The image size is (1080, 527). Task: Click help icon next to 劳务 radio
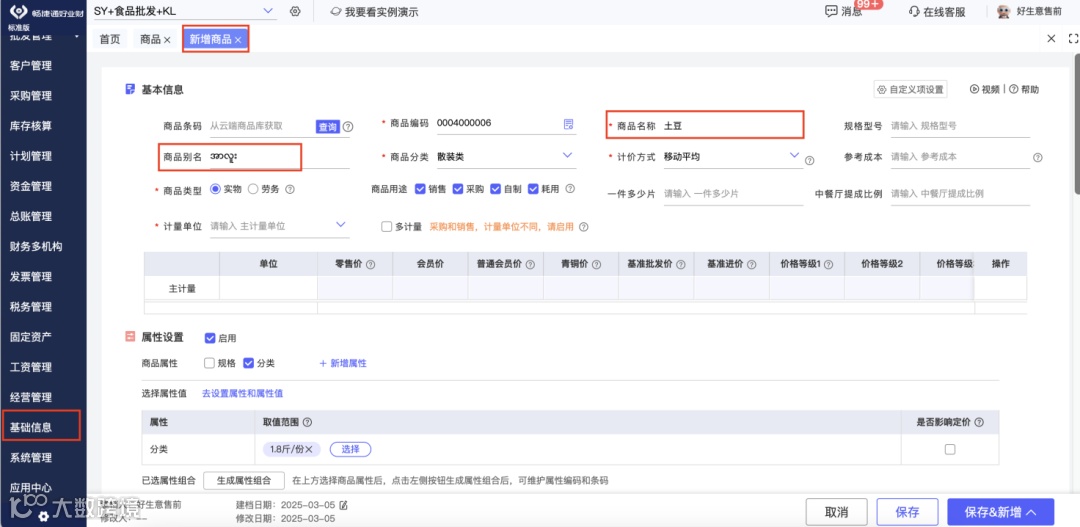pyautogui.click(x=290, y=189)
